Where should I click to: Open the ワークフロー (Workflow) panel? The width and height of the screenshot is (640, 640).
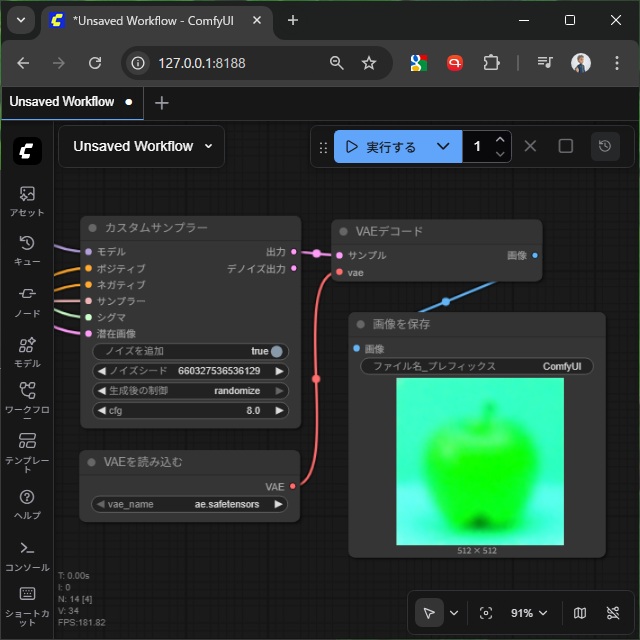pyautogui.click(x=27, y=397)
